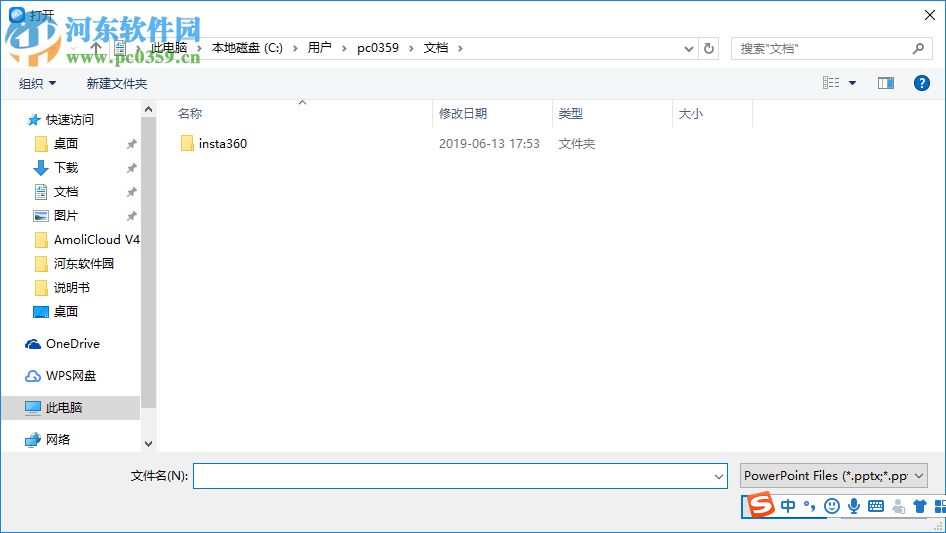Select 快速访问 in the navigation pane
The width and height of the screenshot is (946, 533).
pyautogui.click(x=70, y=120)
